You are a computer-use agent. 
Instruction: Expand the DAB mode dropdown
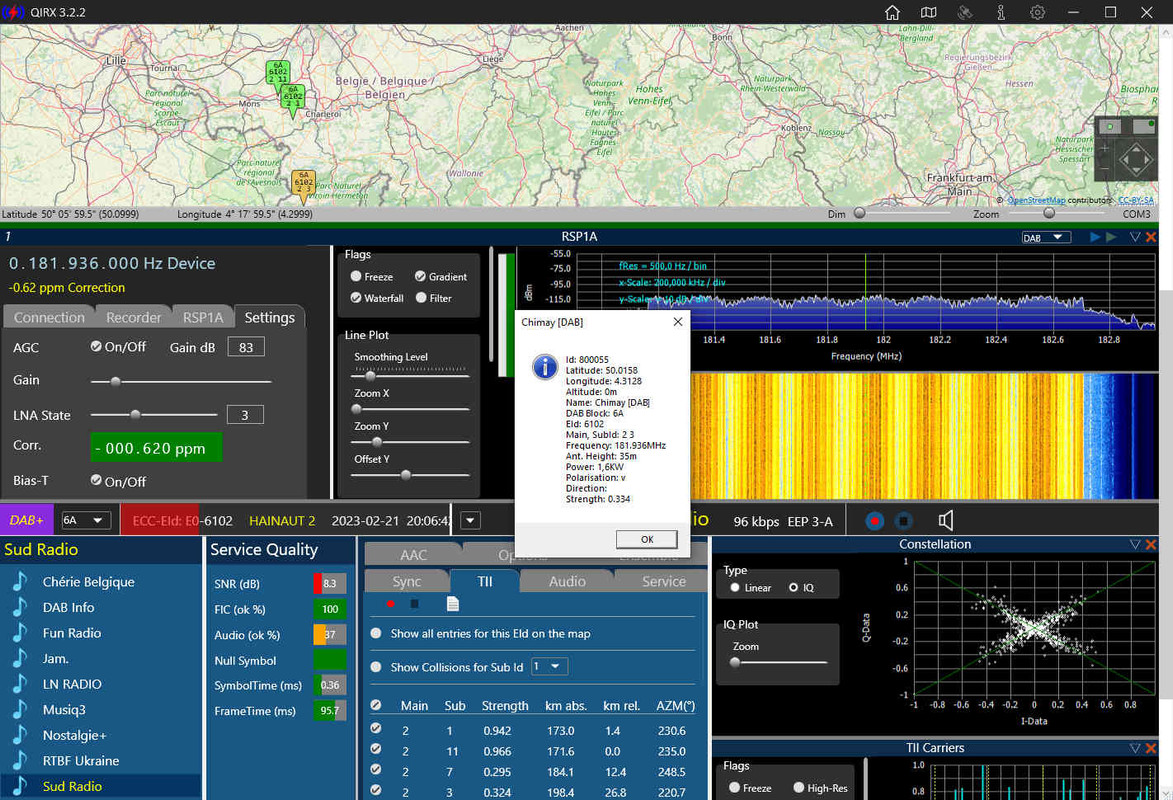[1046, 238]
